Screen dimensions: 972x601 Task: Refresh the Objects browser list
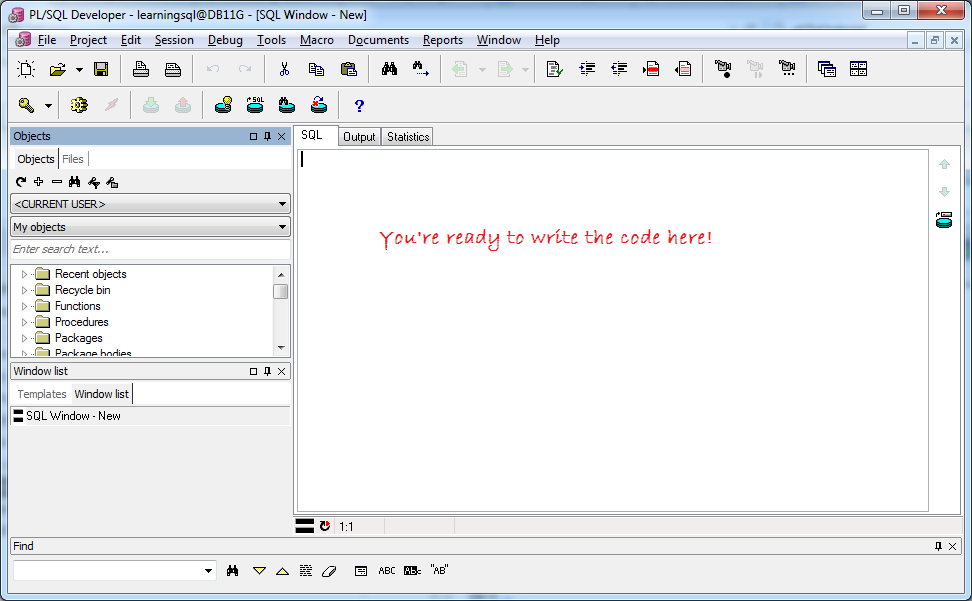coord(20,182)
